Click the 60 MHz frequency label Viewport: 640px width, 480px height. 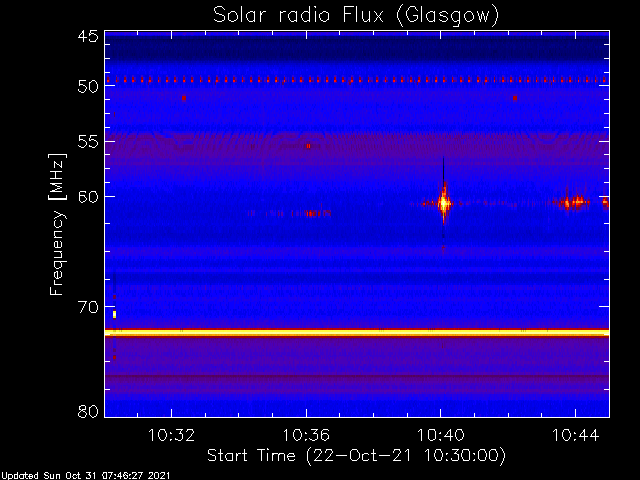tap(88, 197)
